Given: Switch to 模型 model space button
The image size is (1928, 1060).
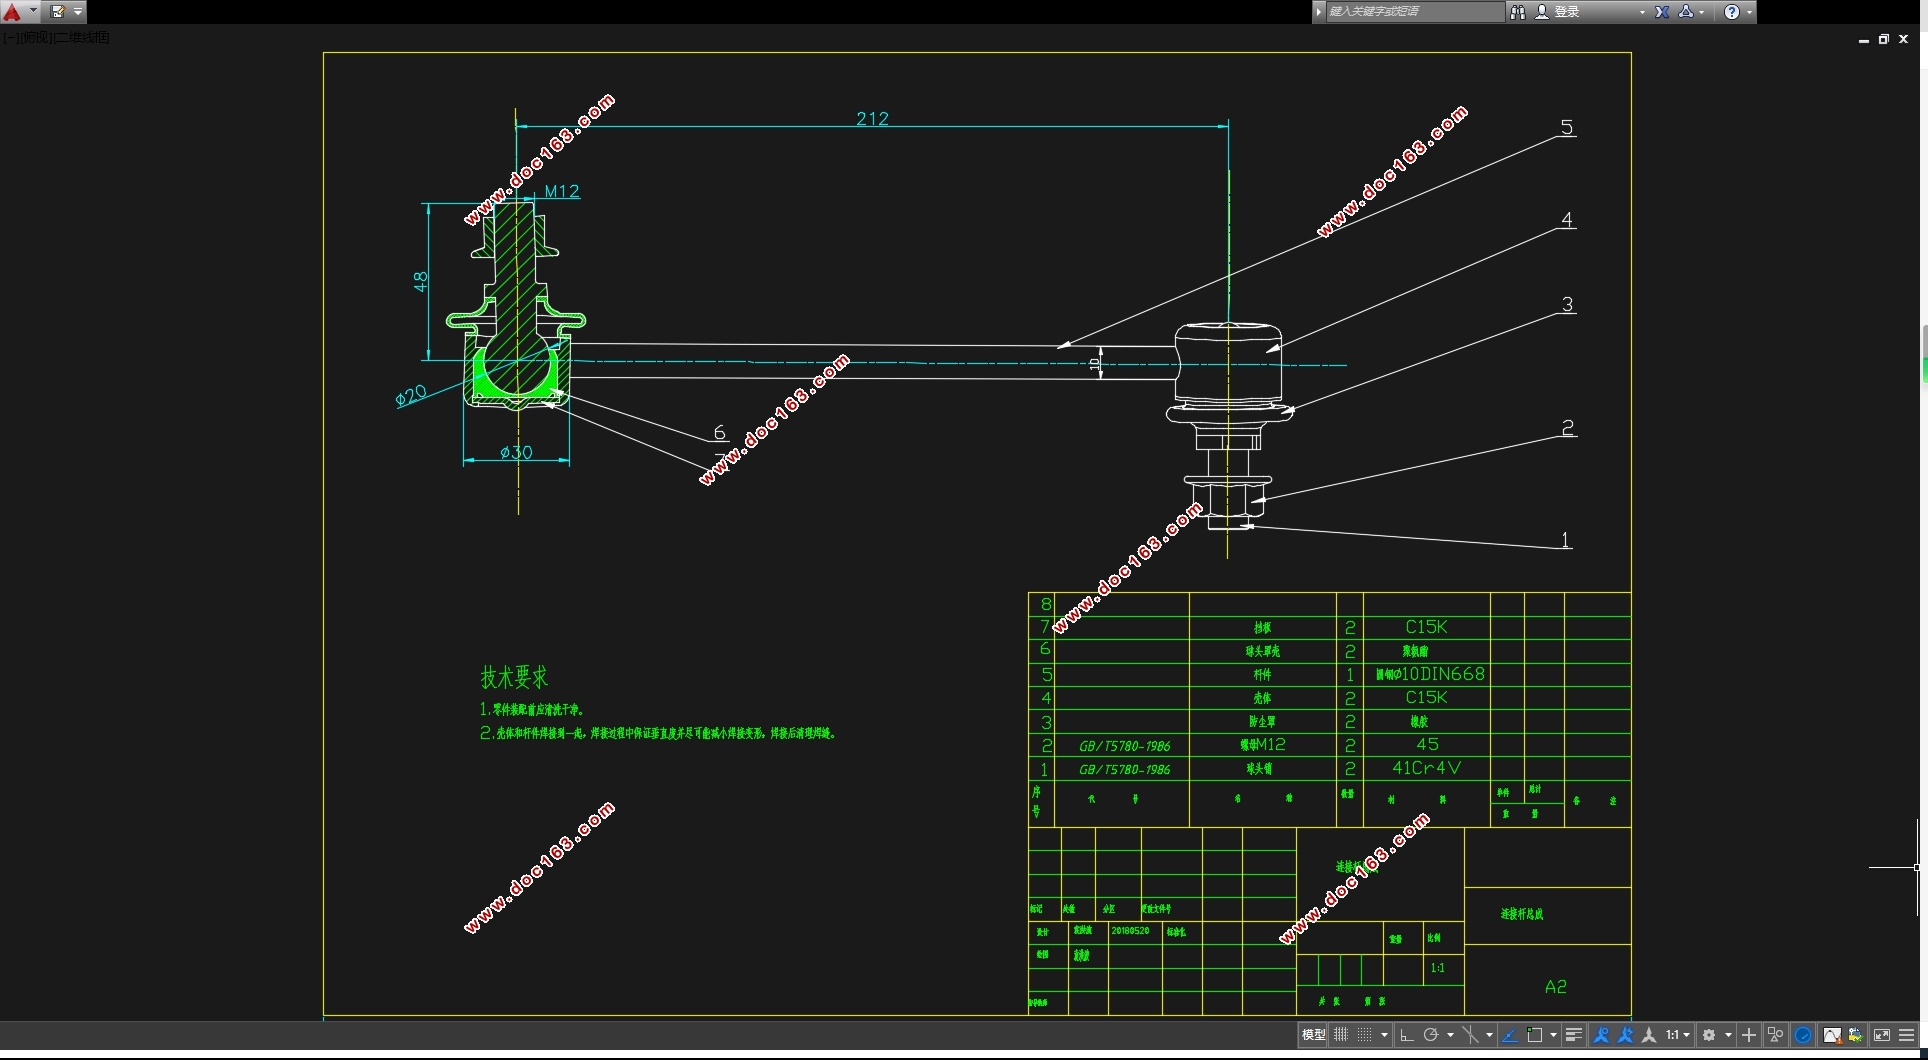Looking at the screenshot, I should pyautogui.click(x=1313, y=1035).
